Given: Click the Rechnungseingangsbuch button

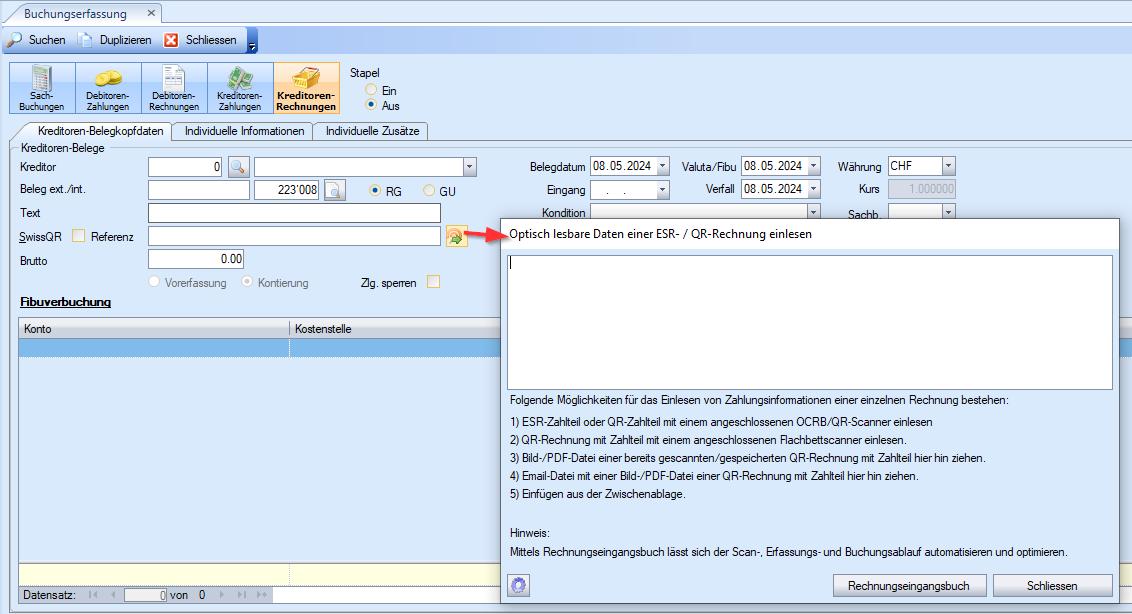Looking at the screenshot, I should point(909,585).
